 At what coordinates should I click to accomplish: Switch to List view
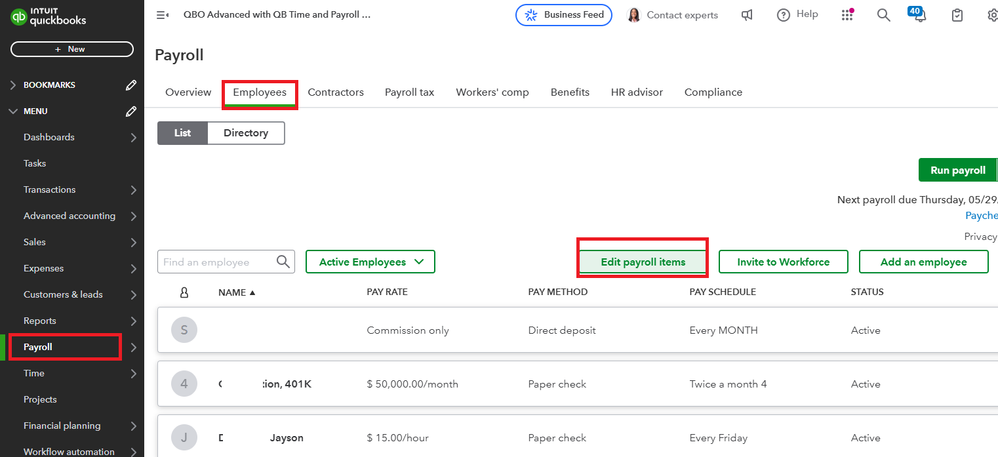(x=182, y=133)
